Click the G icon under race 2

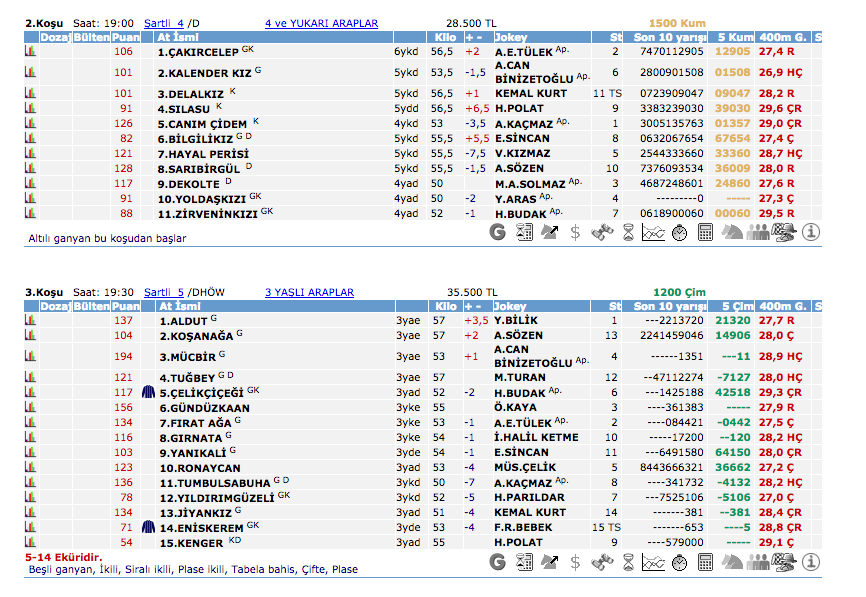[498, 233]
